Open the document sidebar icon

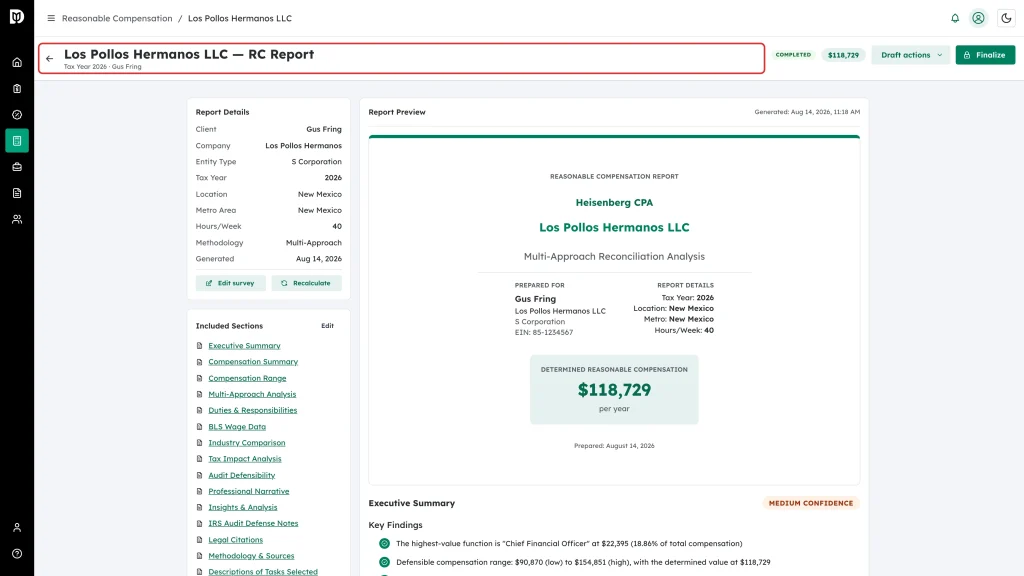point(17,193)
